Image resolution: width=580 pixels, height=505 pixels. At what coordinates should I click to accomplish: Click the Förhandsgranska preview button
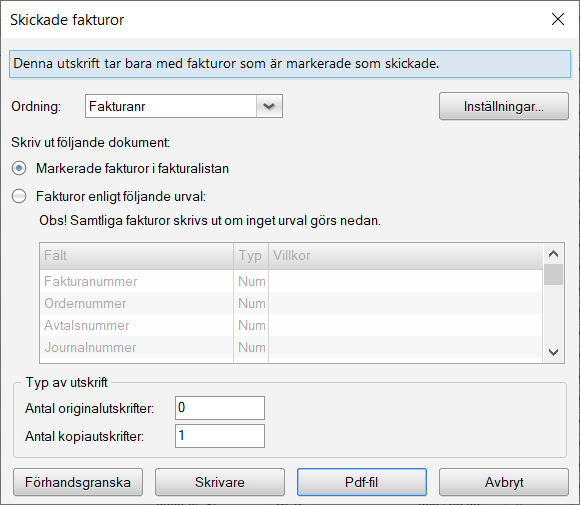pyautogui.click(x=78, y=482)
